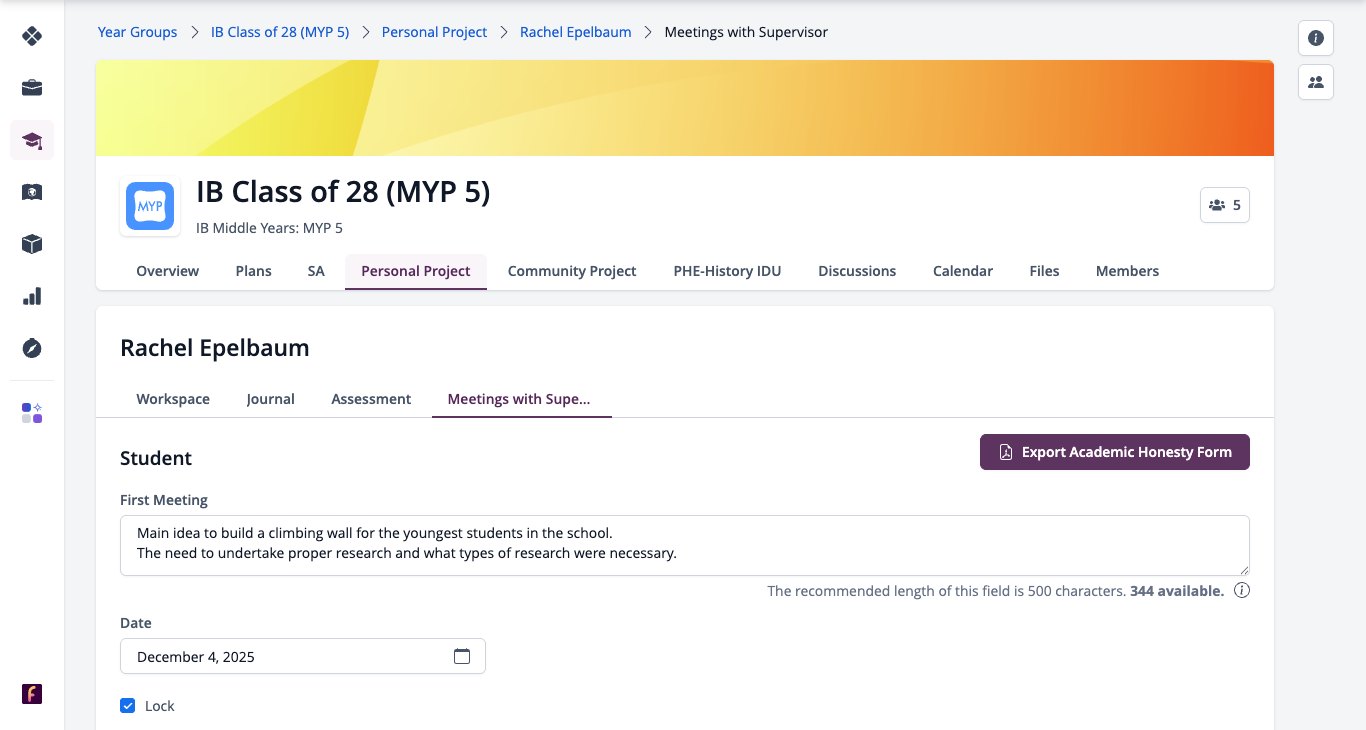Click the info circle beside character count
The image size is (1366, 730).
click(1242, 591)
